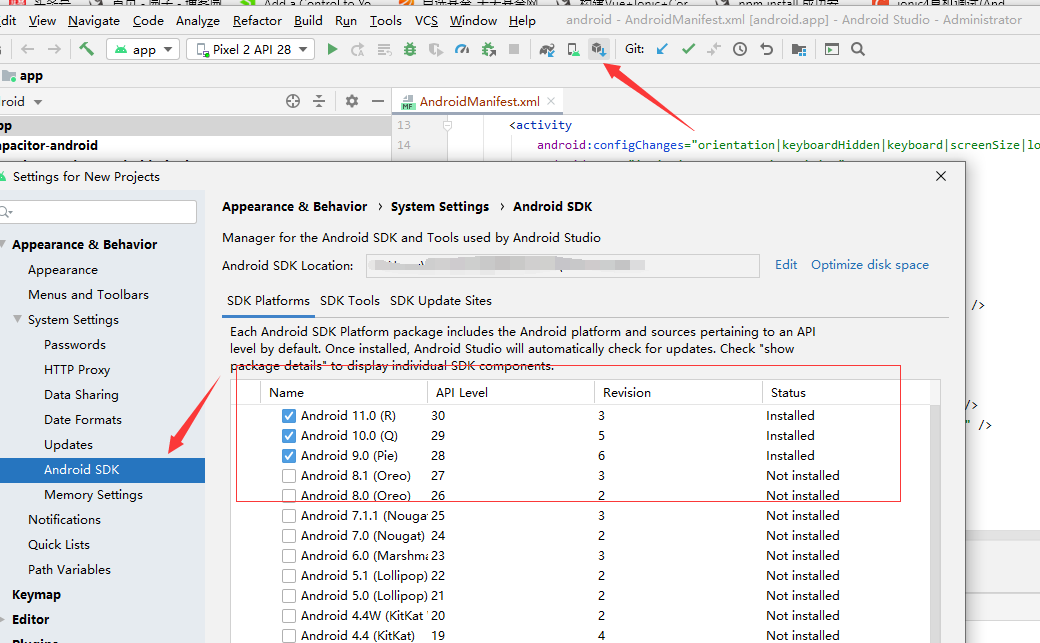
Task: Click the Search Everywhere magnifier icon
Action: [x=858, y=49]
